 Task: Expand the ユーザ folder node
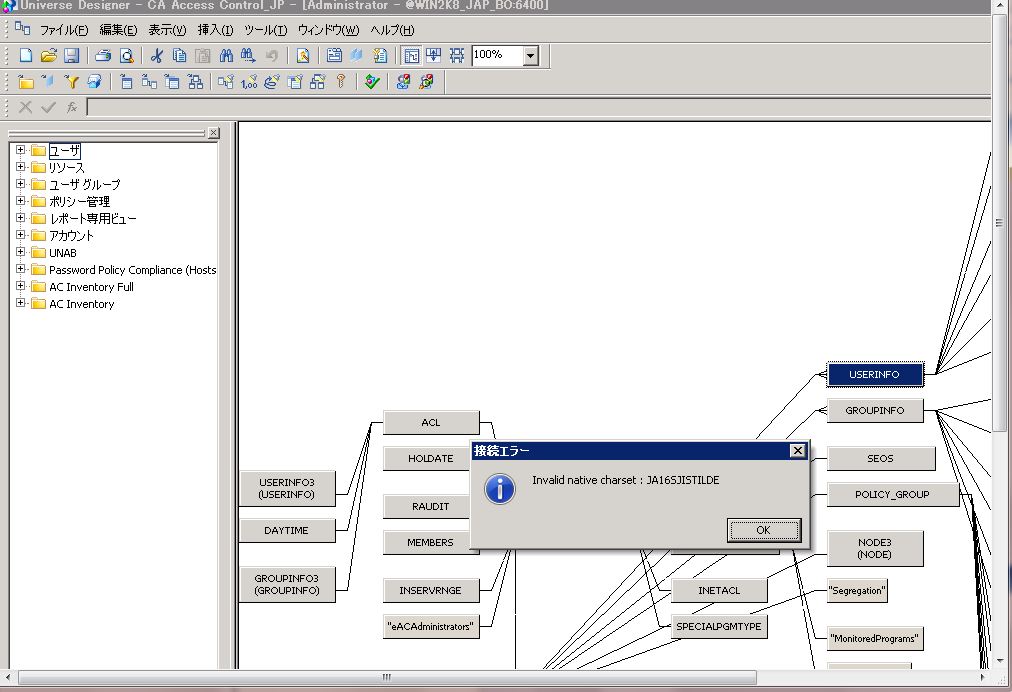[21, 150]
